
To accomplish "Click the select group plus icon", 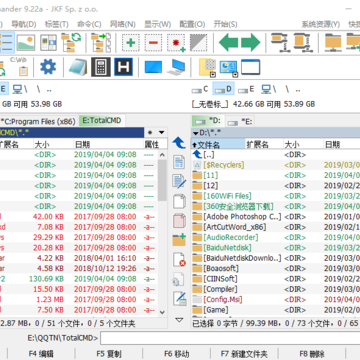I will pos(131,42).
